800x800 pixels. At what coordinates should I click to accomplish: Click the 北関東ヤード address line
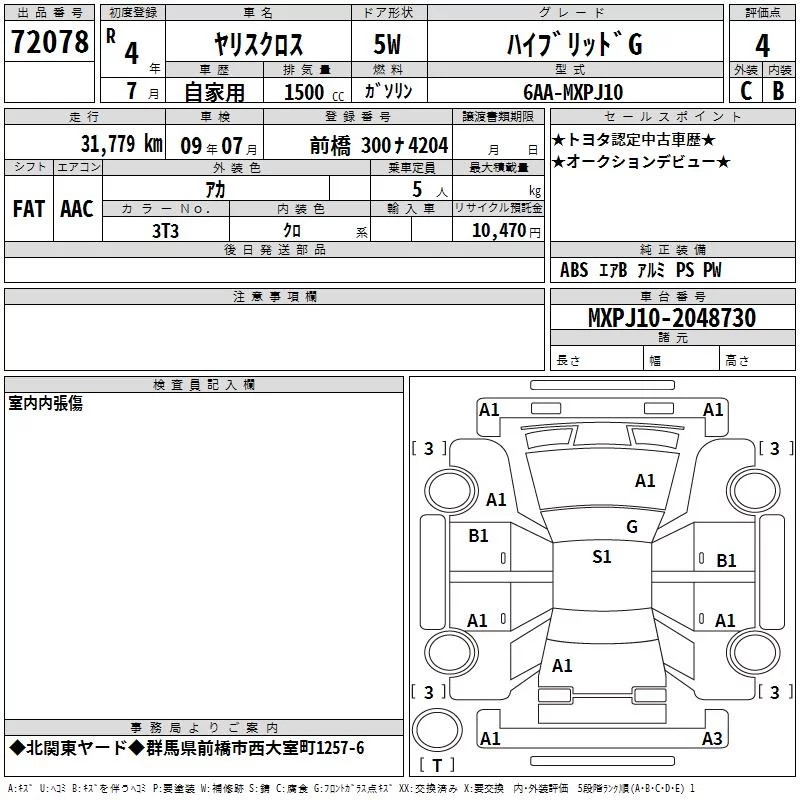point(187,748)
